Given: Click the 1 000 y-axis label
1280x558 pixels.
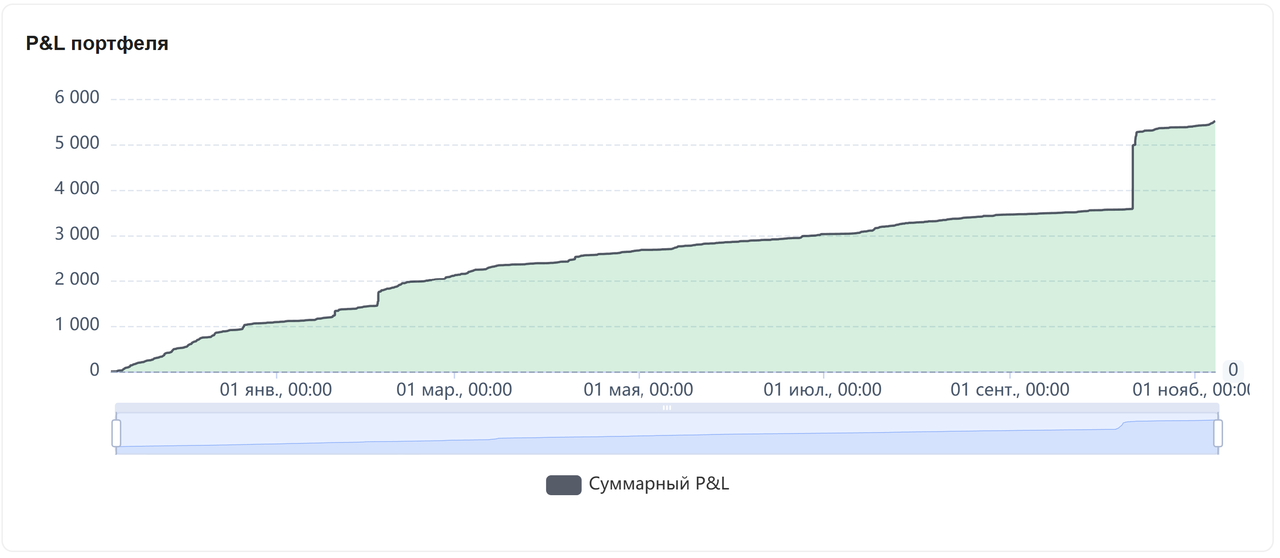Looking at the screenshot, I should (x=76, y=325).
